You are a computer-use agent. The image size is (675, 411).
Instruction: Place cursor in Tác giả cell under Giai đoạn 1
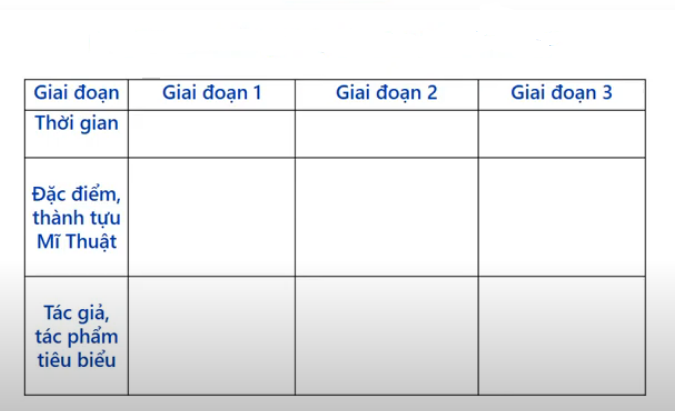pos(211,335)
